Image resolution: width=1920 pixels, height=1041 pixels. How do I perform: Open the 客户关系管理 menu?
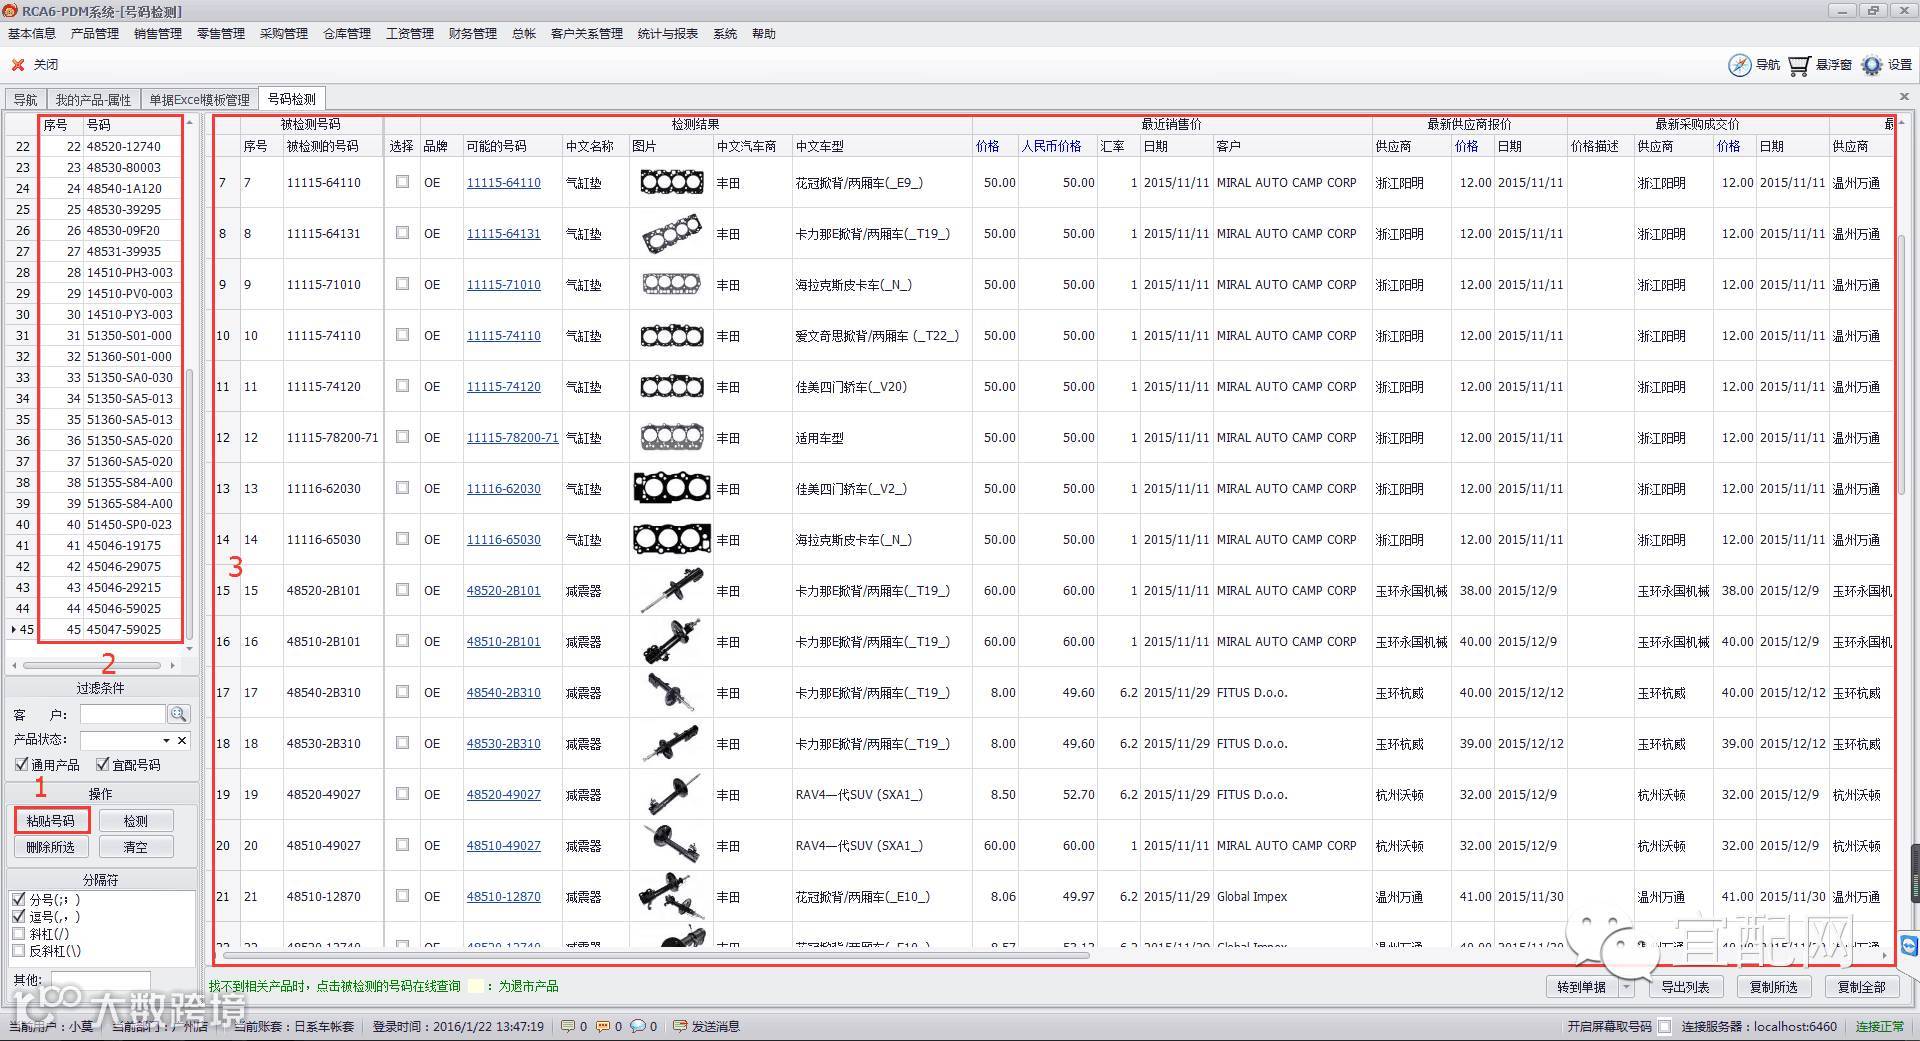[587, 34]
